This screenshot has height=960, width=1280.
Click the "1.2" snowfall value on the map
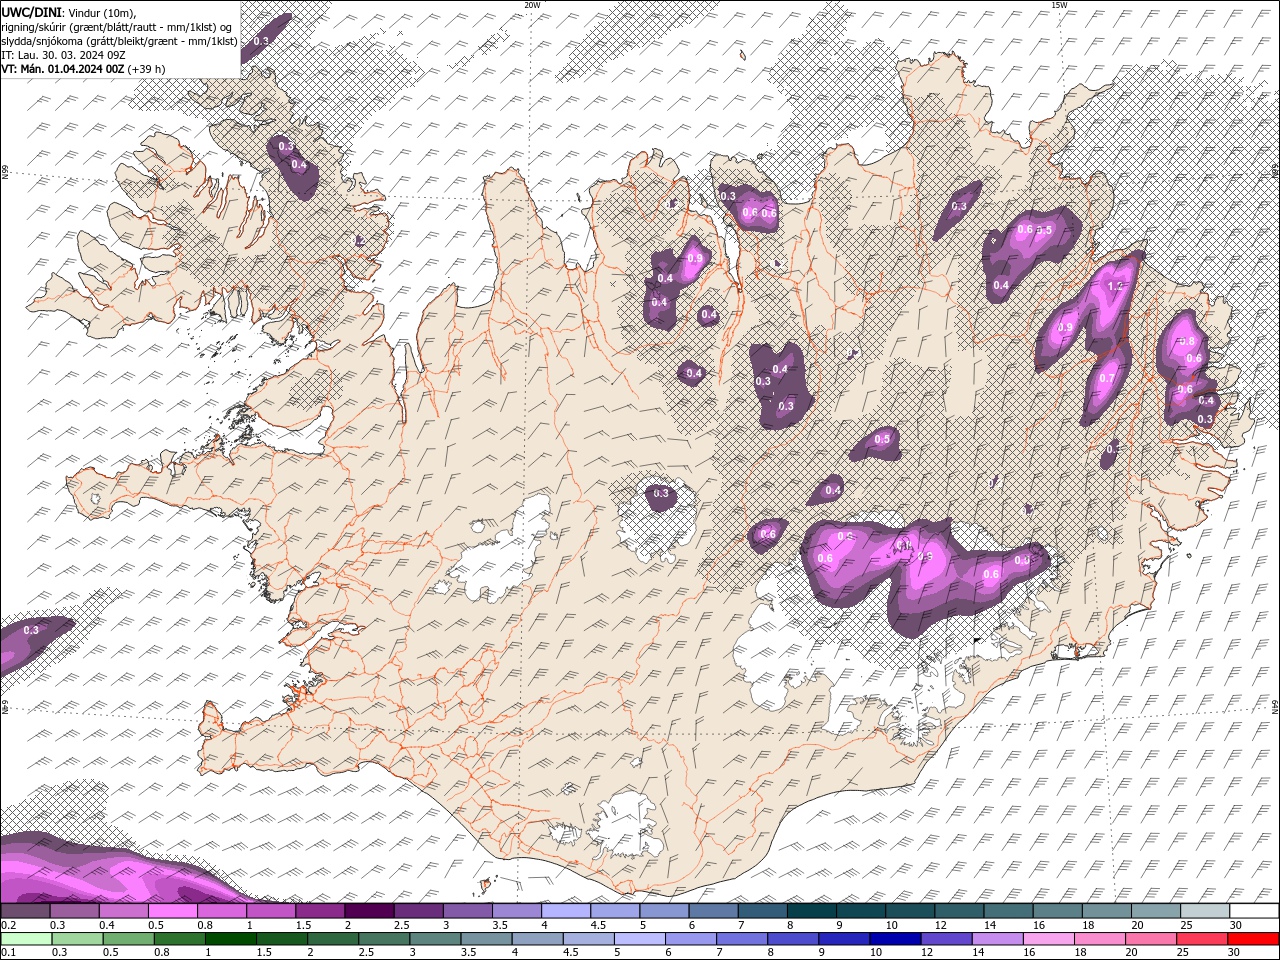tap(1115, 286)
